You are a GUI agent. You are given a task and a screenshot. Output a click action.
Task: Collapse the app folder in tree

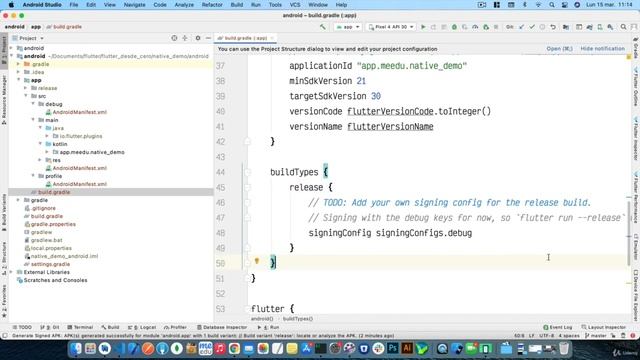point(19,80)
